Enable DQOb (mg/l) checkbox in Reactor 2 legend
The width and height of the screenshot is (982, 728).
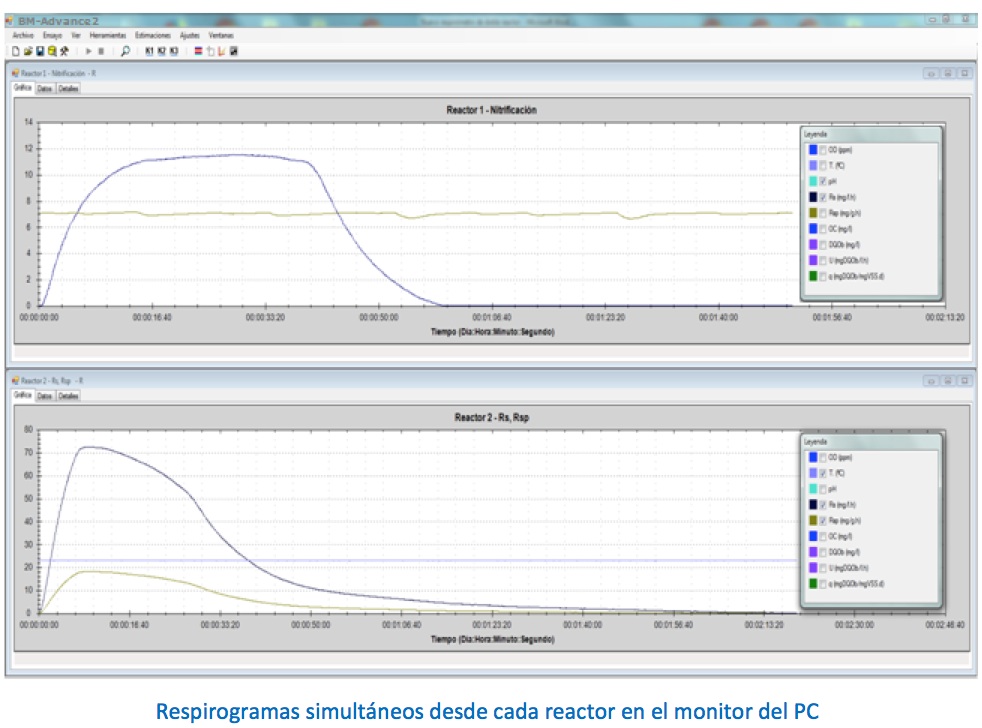pos(824,553)
